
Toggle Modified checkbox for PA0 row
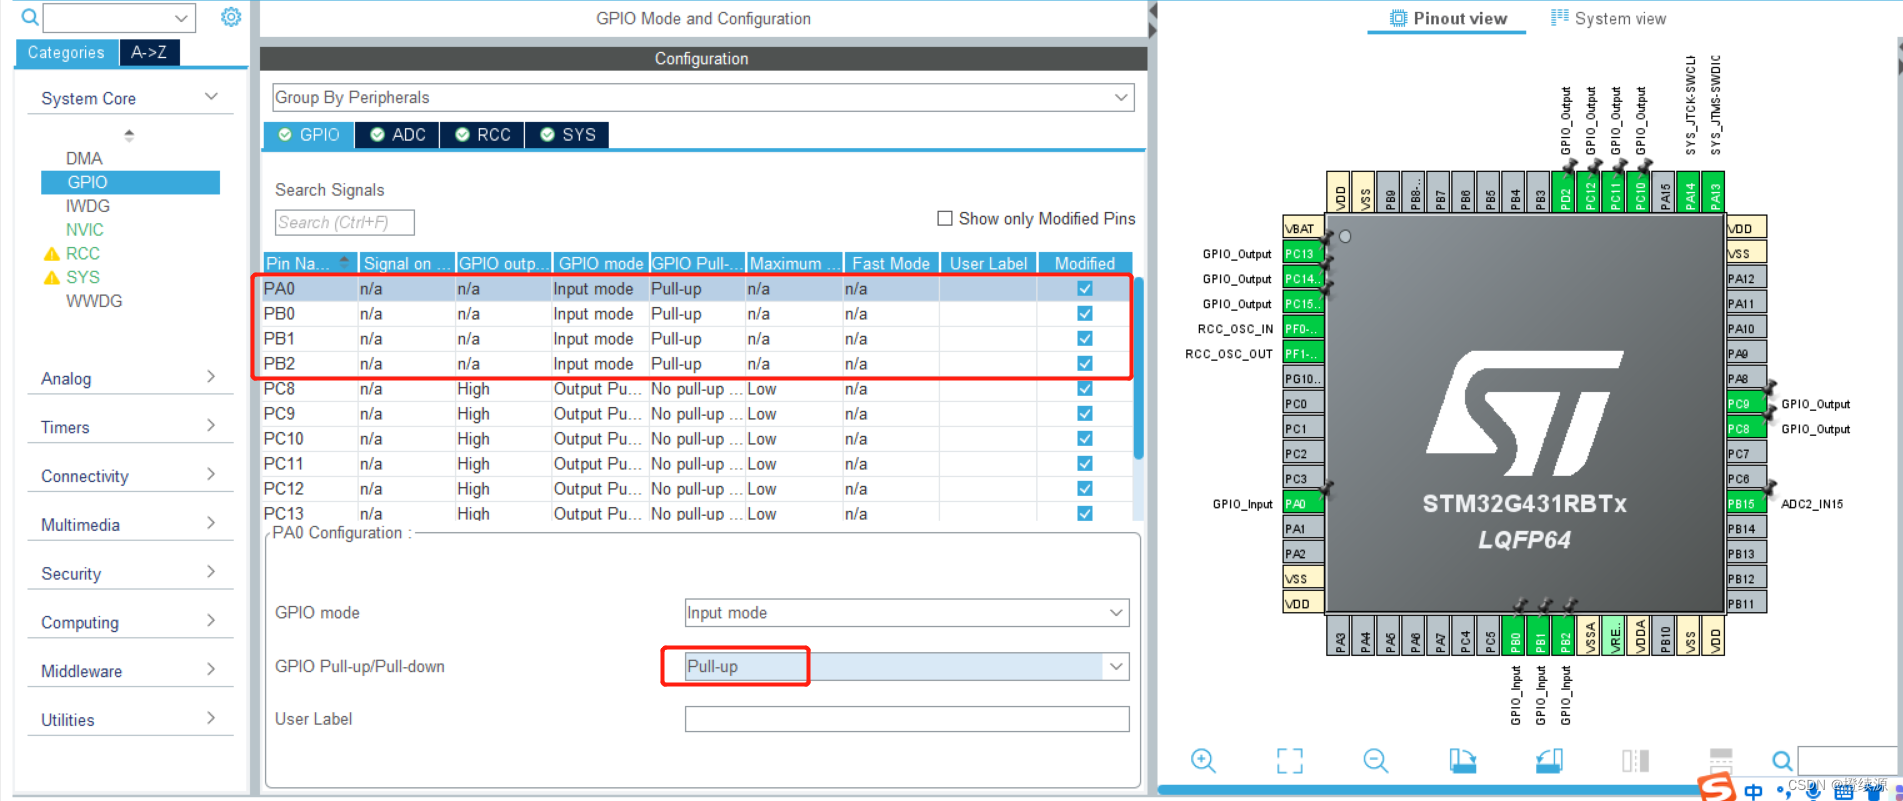1085,289
